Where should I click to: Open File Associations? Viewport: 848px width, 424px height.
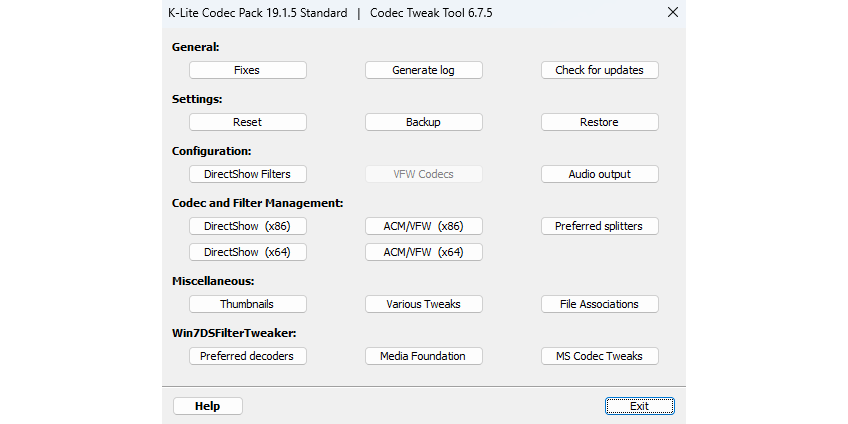[599, 304]
